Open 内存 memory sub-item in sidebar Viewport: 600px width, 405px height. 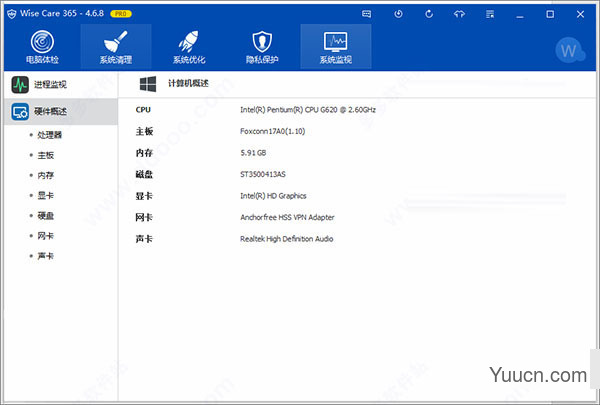46,175
